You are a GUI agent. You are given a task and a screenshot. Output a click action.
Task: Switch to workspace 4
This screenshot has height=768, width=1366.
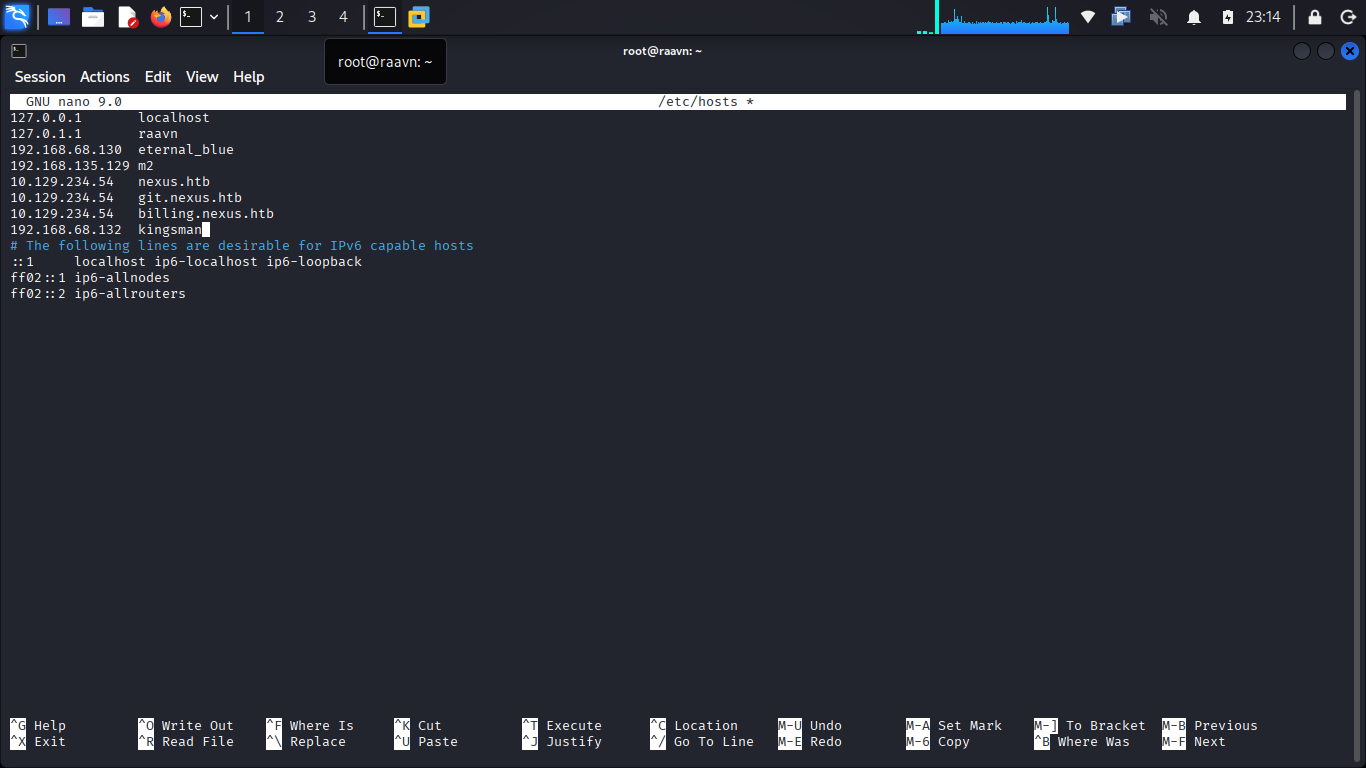click(x=344, y=17)
